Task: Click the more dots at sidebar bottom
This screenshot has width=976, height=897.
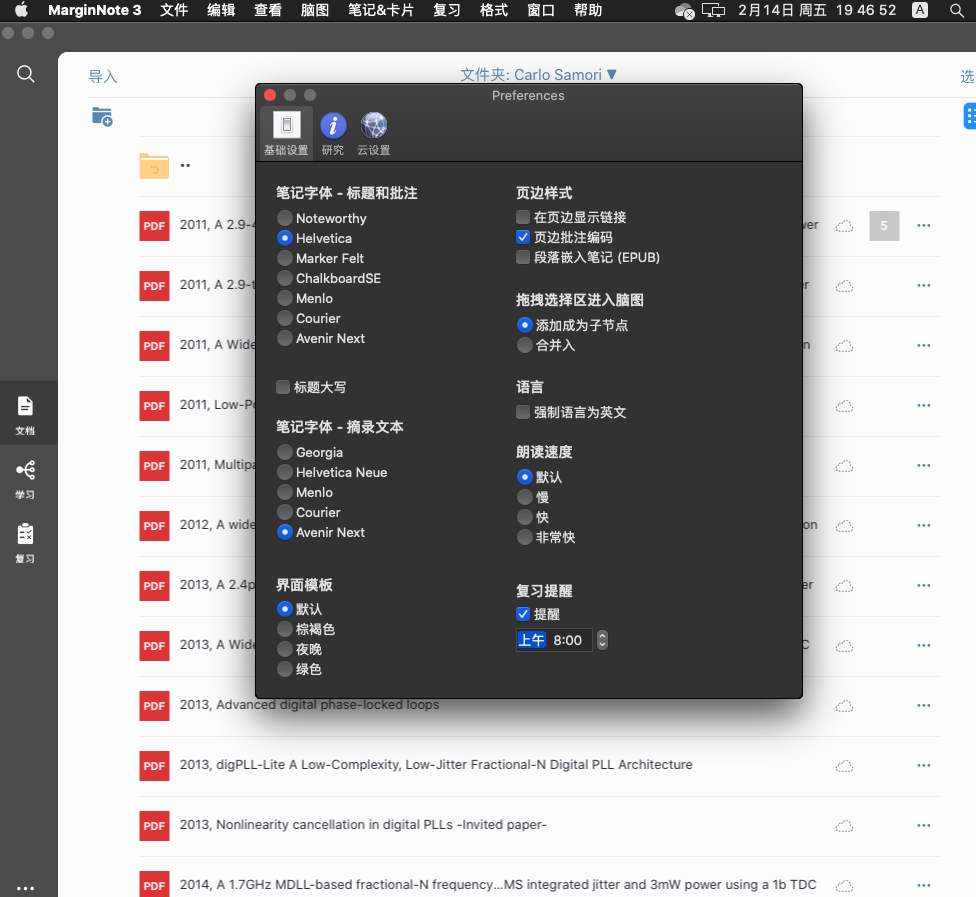Action: coord(26,888)
